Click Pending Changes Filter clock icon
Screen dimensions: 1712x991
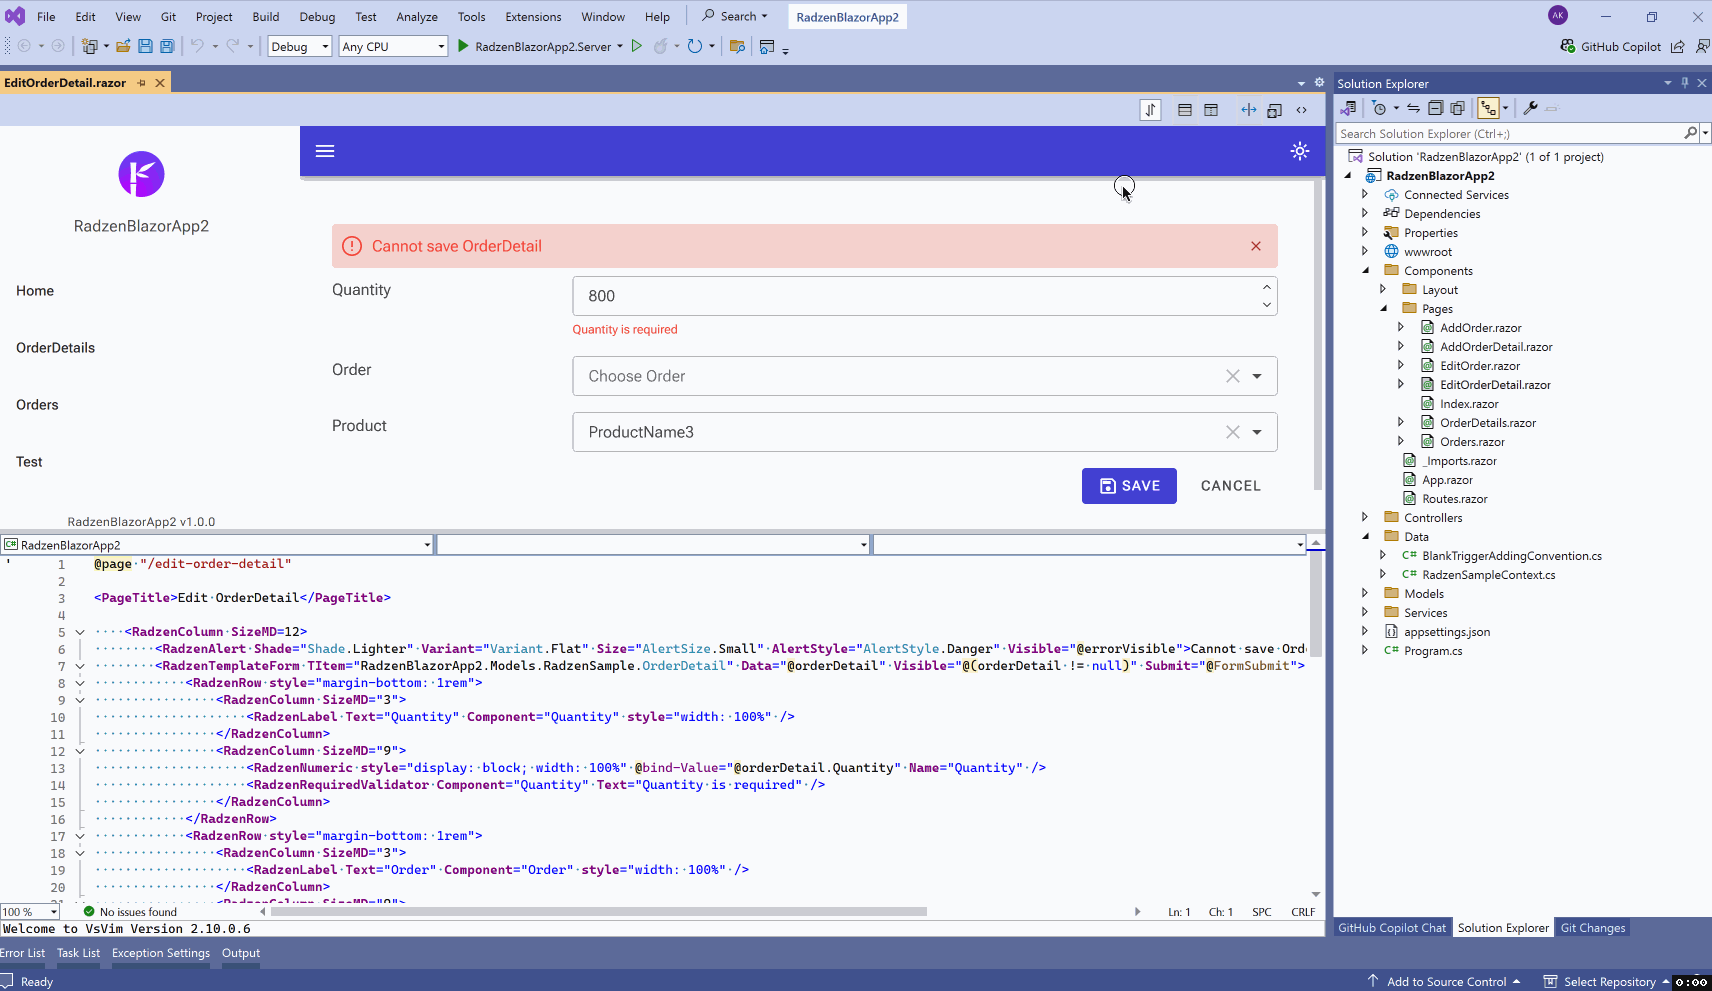[x=1380, y=108]
